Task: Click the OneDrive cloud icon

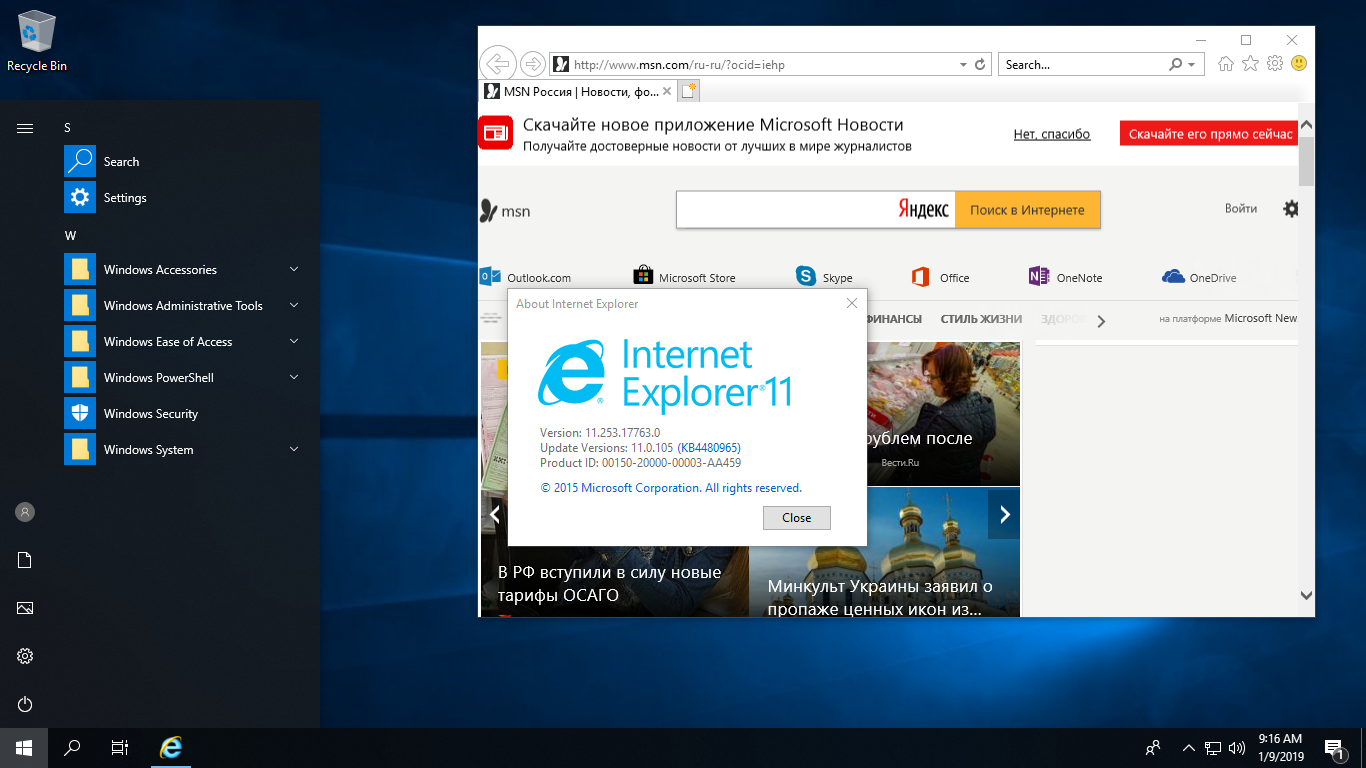Action: click(1173, 277)
